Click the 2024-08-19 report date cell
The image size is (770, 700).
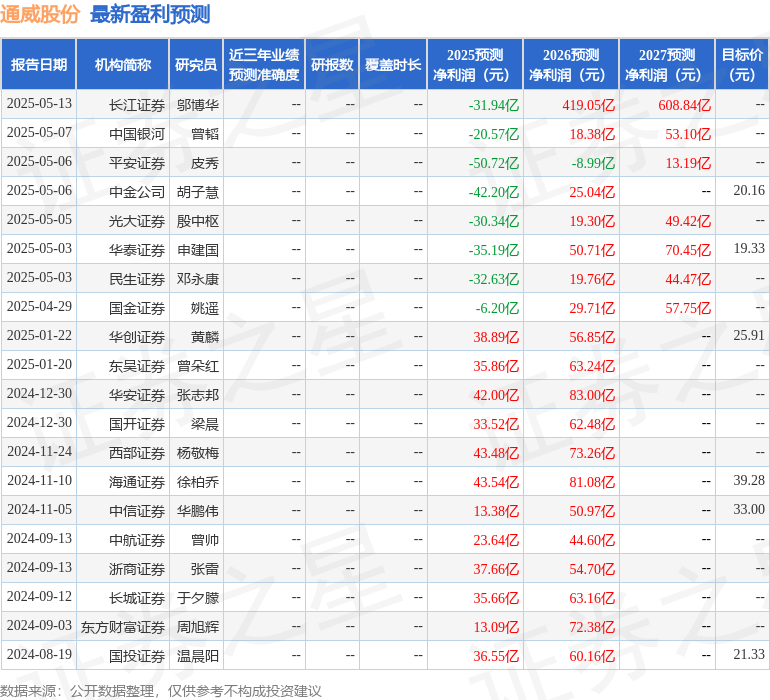pyautogui.click(x=39, y=655)
